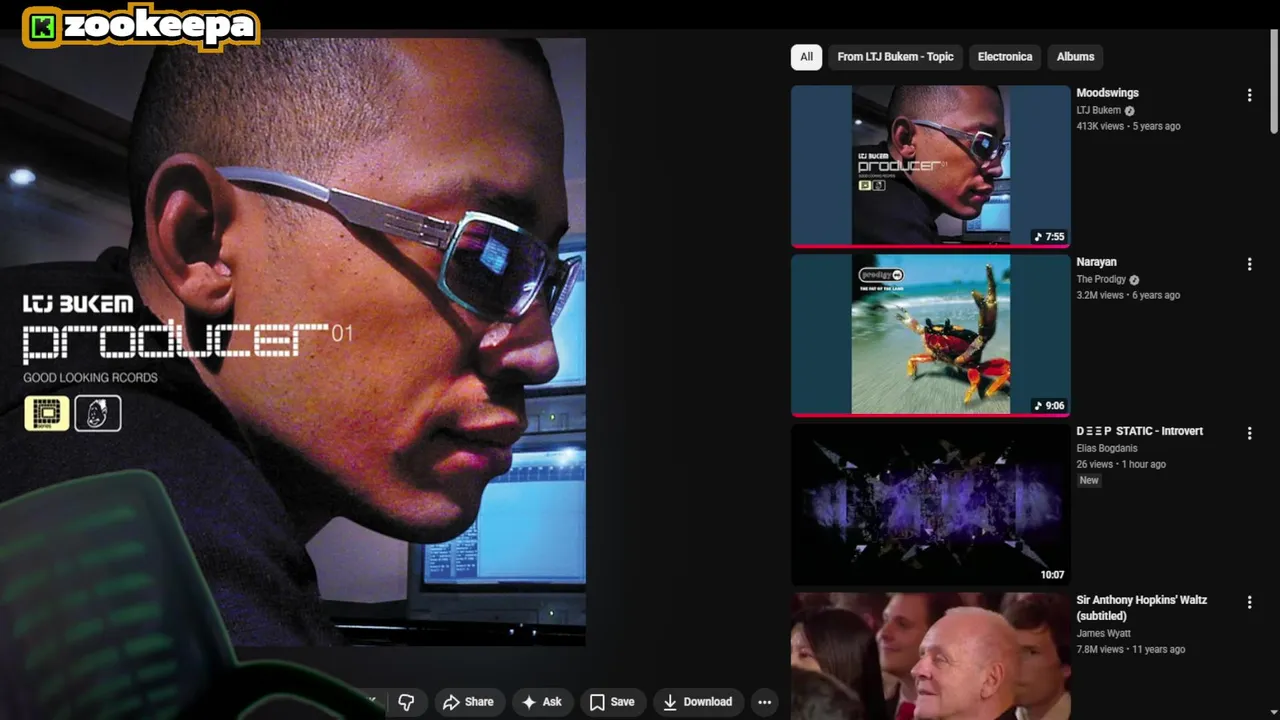Save video to a playlist
Viewport: 1280px width, 720px height.
coord(612,702)
